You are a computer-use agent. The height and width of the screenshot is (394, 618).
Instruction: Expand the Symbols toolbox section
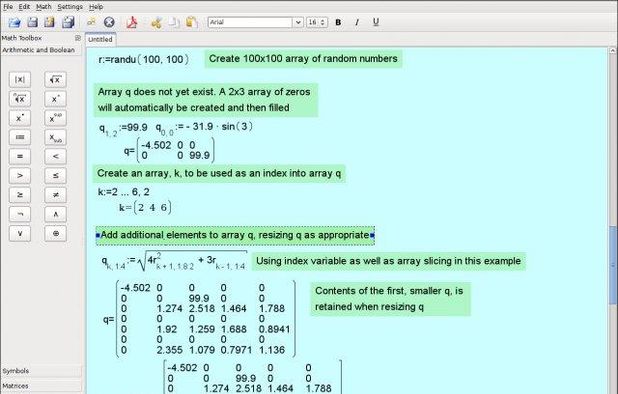point(41,371)
